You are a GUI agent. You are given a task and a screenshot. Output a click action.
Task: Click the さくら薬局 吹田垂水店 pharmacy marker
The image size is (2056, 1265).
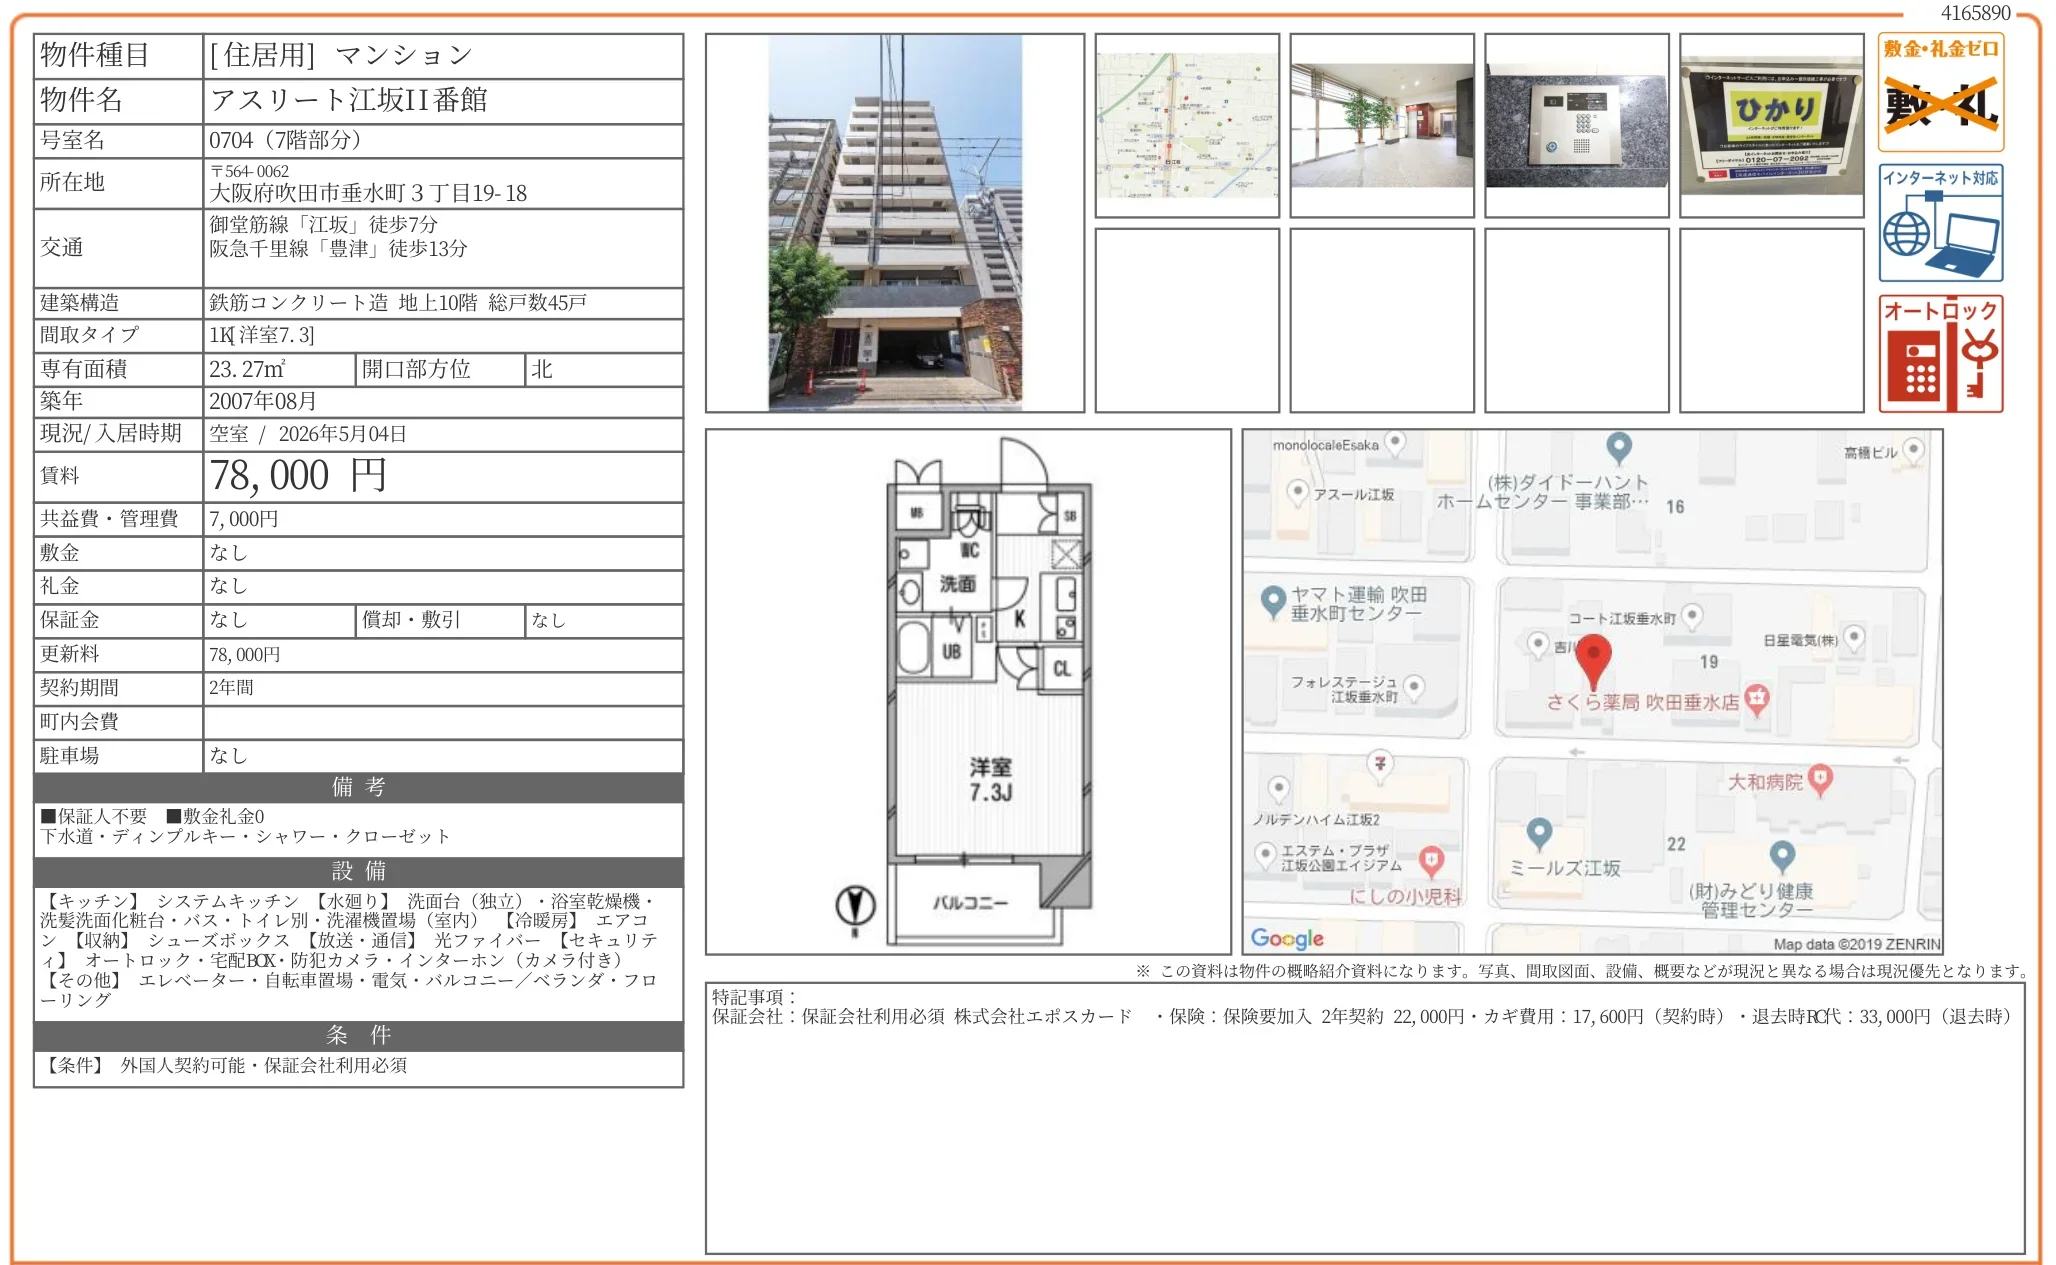click(x=1757, y=699)
